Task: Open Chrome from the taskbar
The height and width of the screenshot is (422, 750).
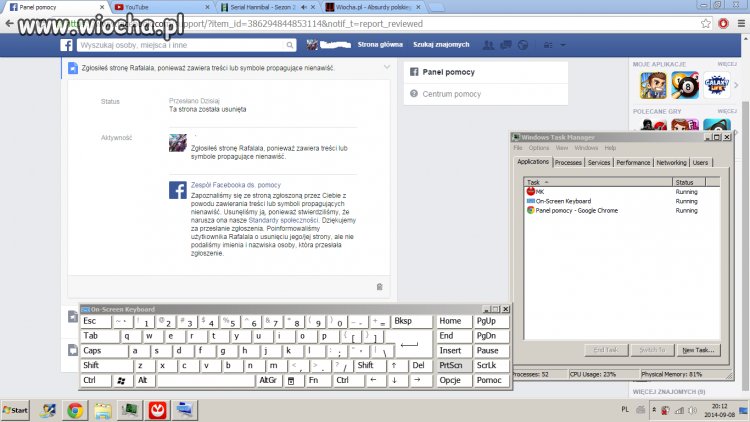Action: click(75, 411)
